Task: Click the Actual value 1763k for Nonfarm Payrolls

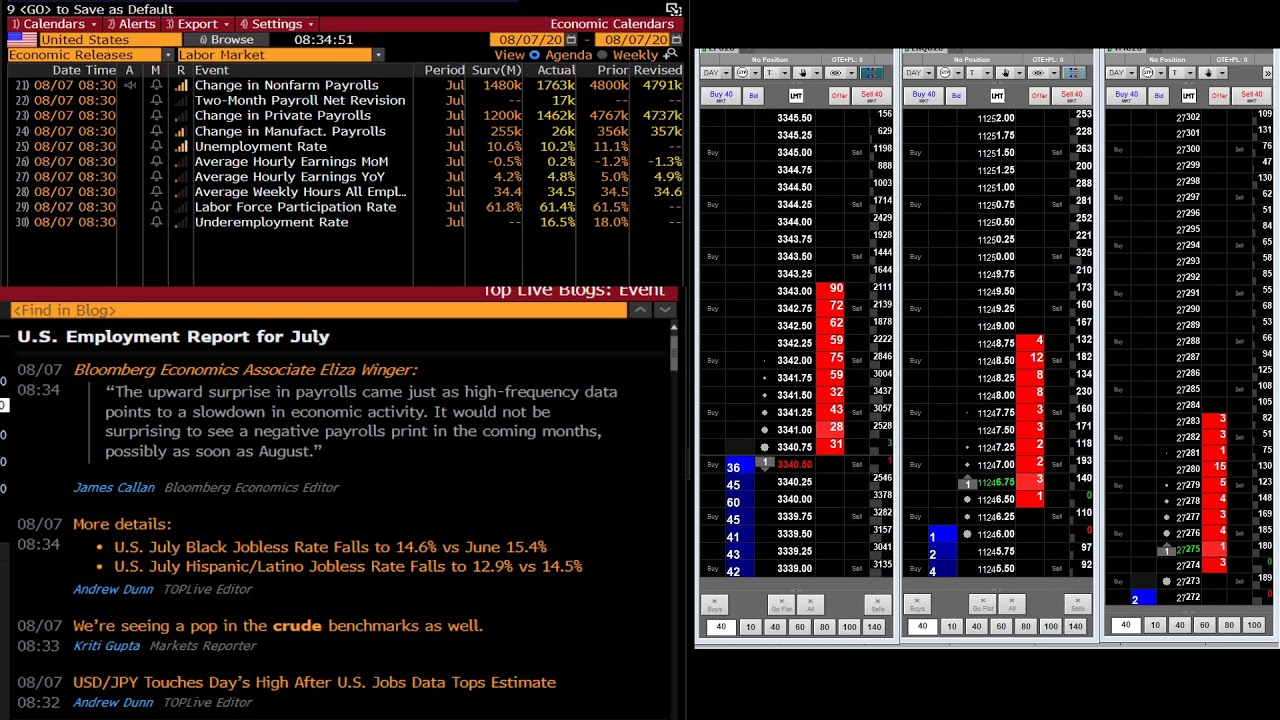Action: pos(556,85)
